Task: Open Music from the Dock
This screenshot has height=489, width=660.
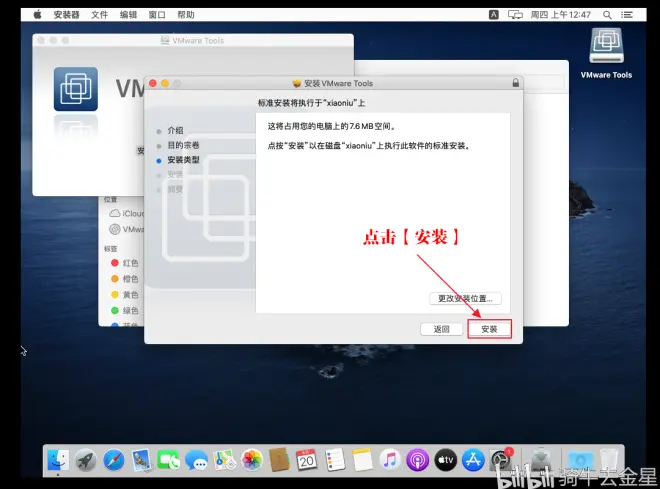Action: (390, 460)
